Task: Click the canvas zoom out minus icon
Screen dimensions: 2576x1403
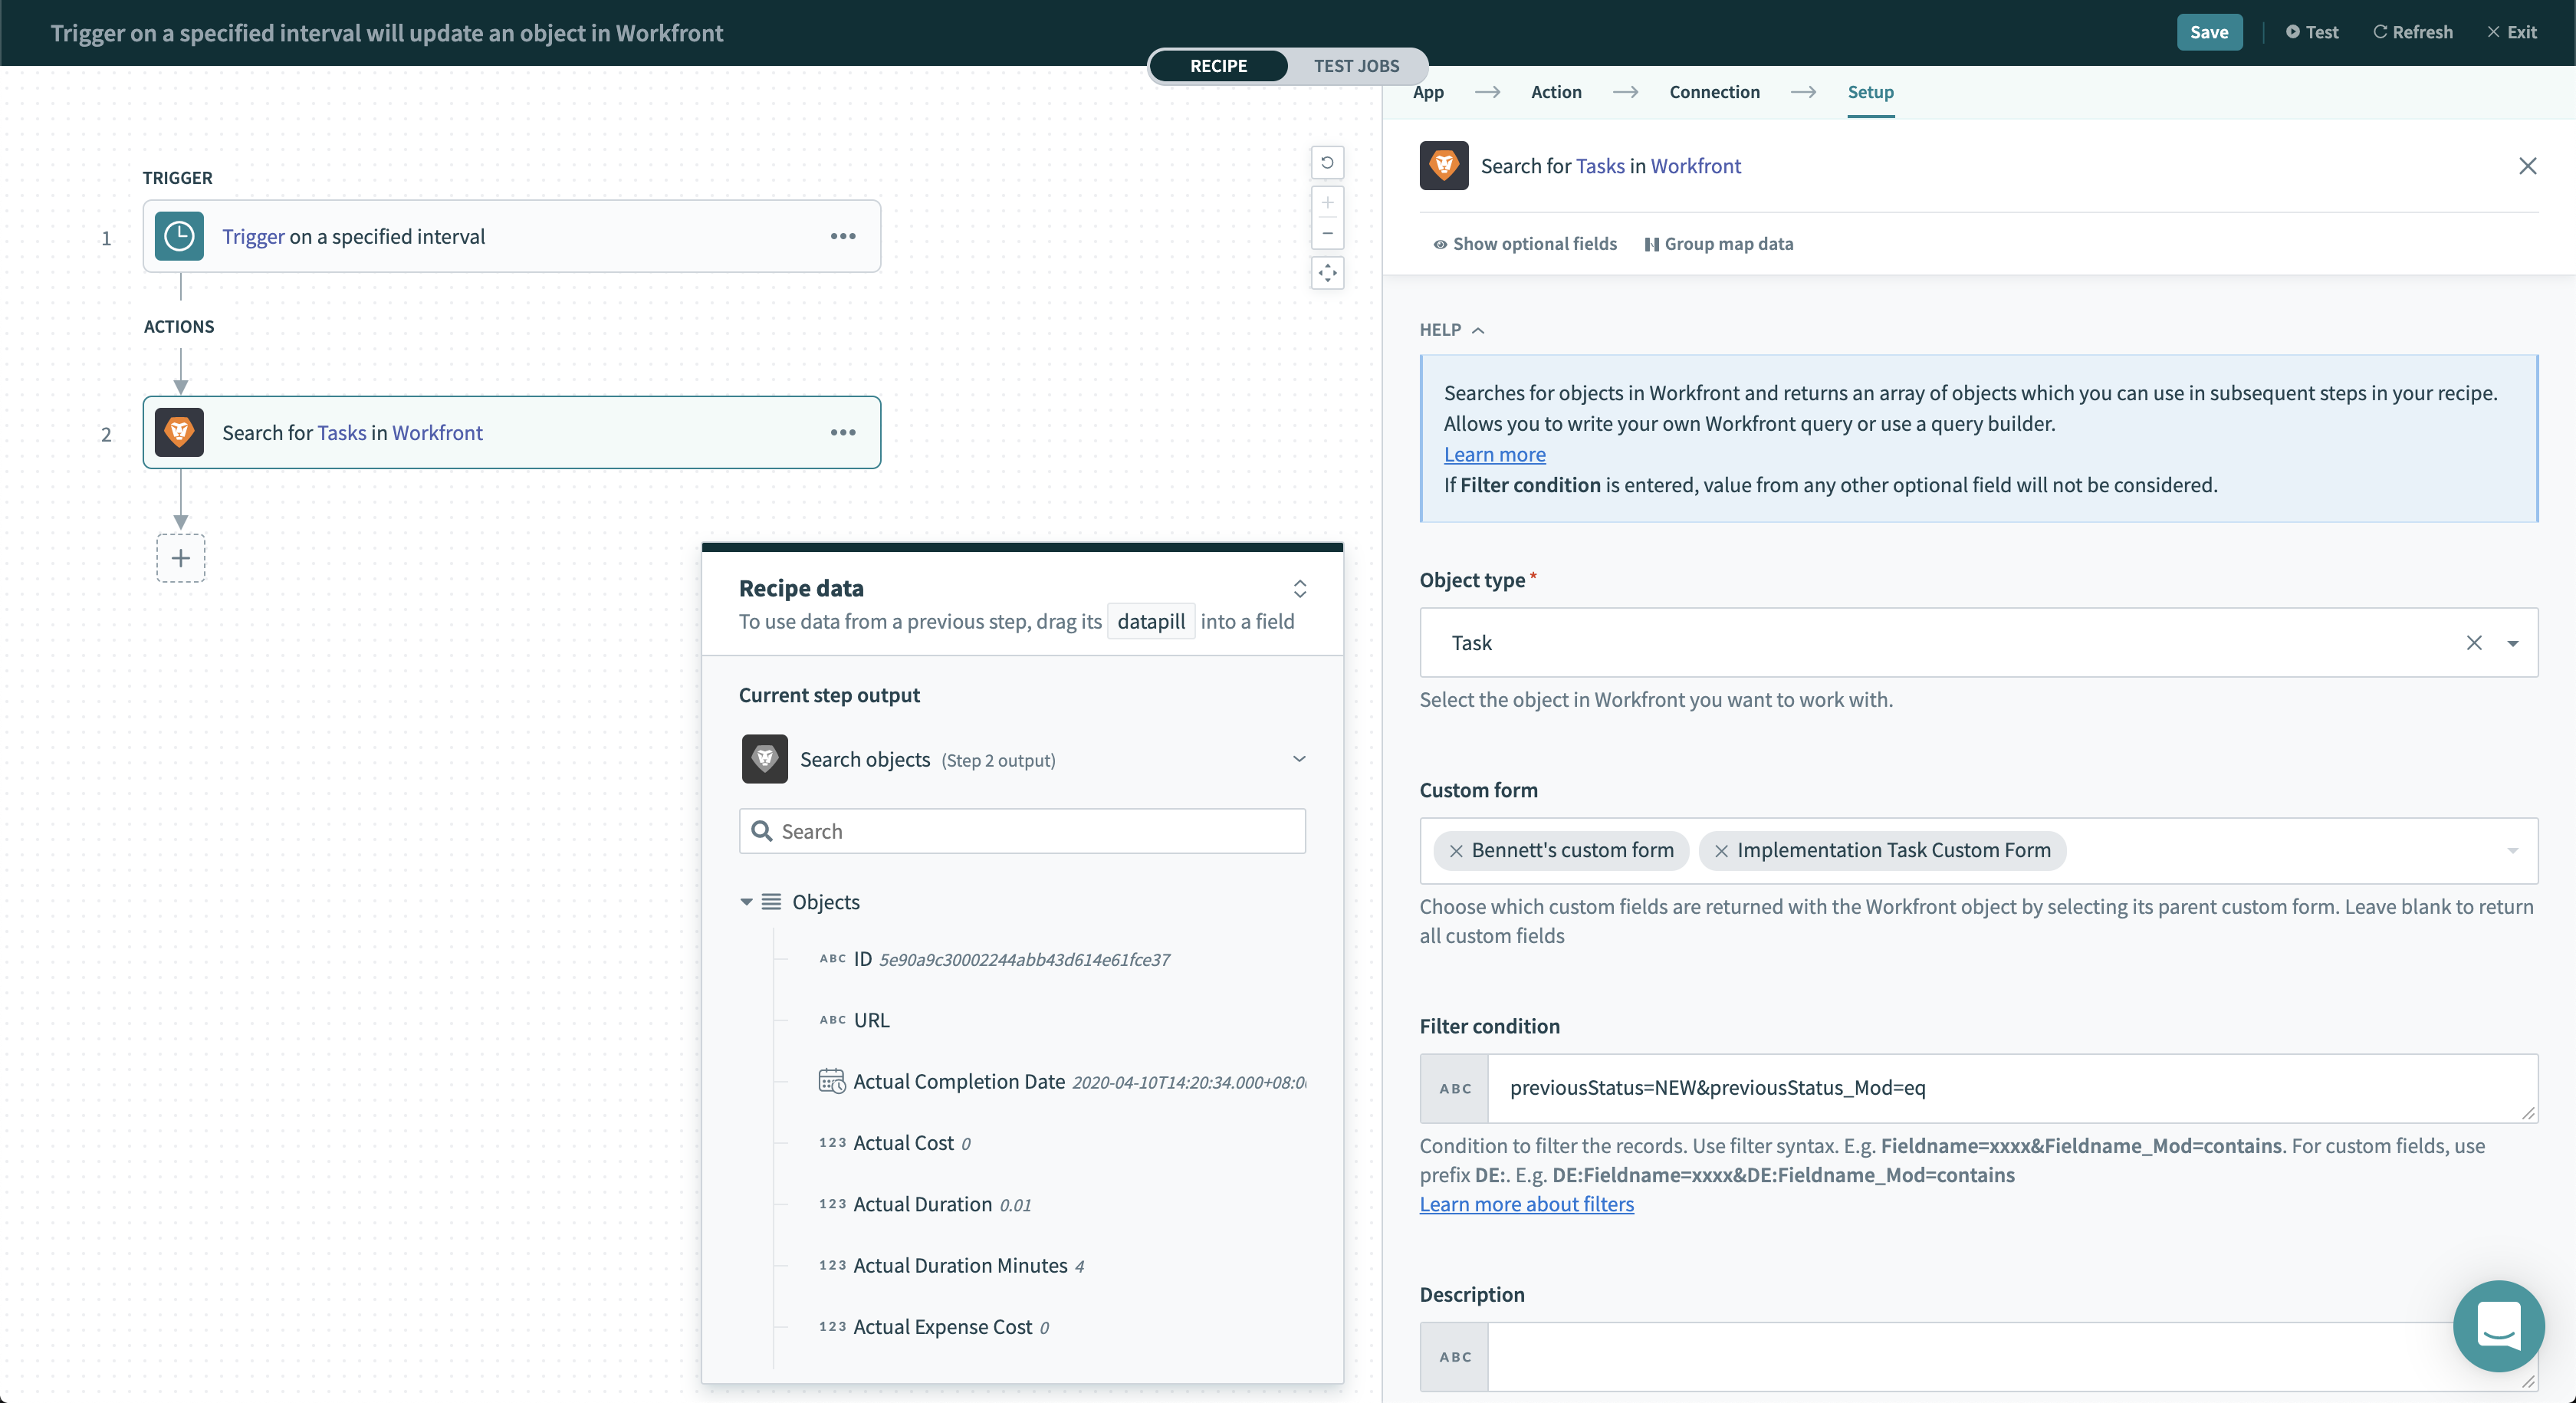Action: 1327,233
